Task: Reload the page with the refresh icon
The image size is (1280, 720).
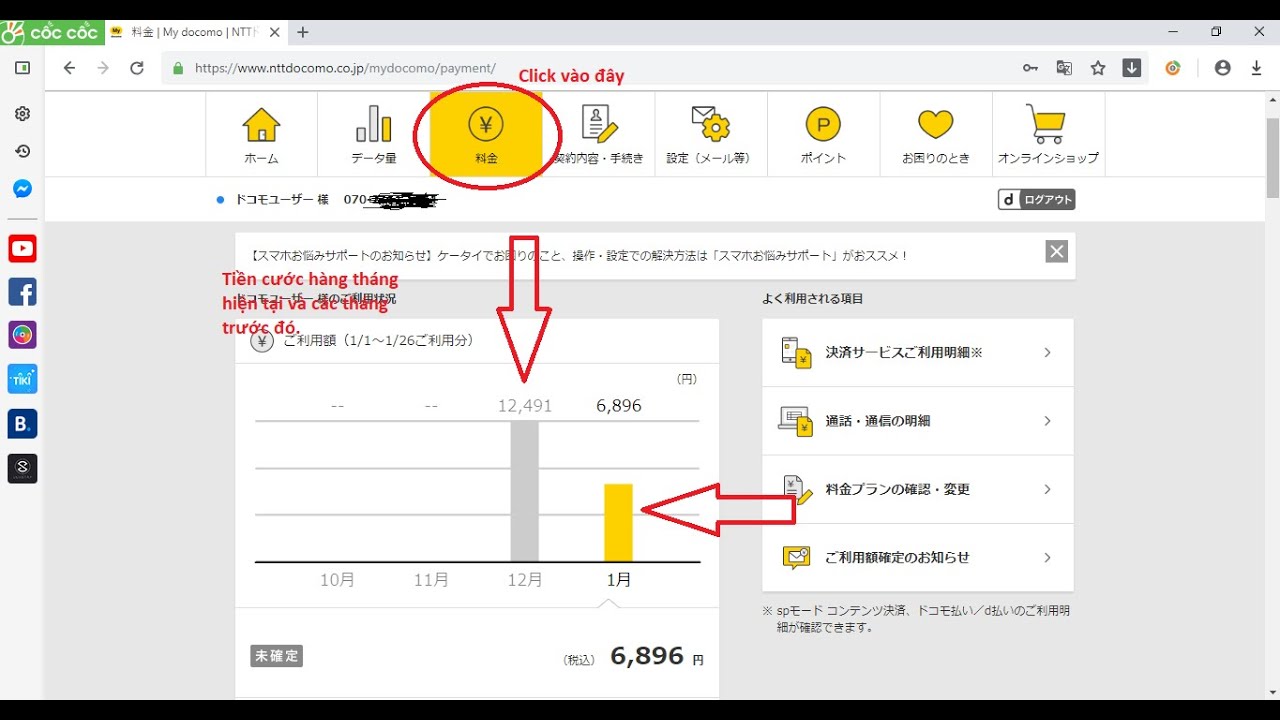Action: tap(137, 68)
